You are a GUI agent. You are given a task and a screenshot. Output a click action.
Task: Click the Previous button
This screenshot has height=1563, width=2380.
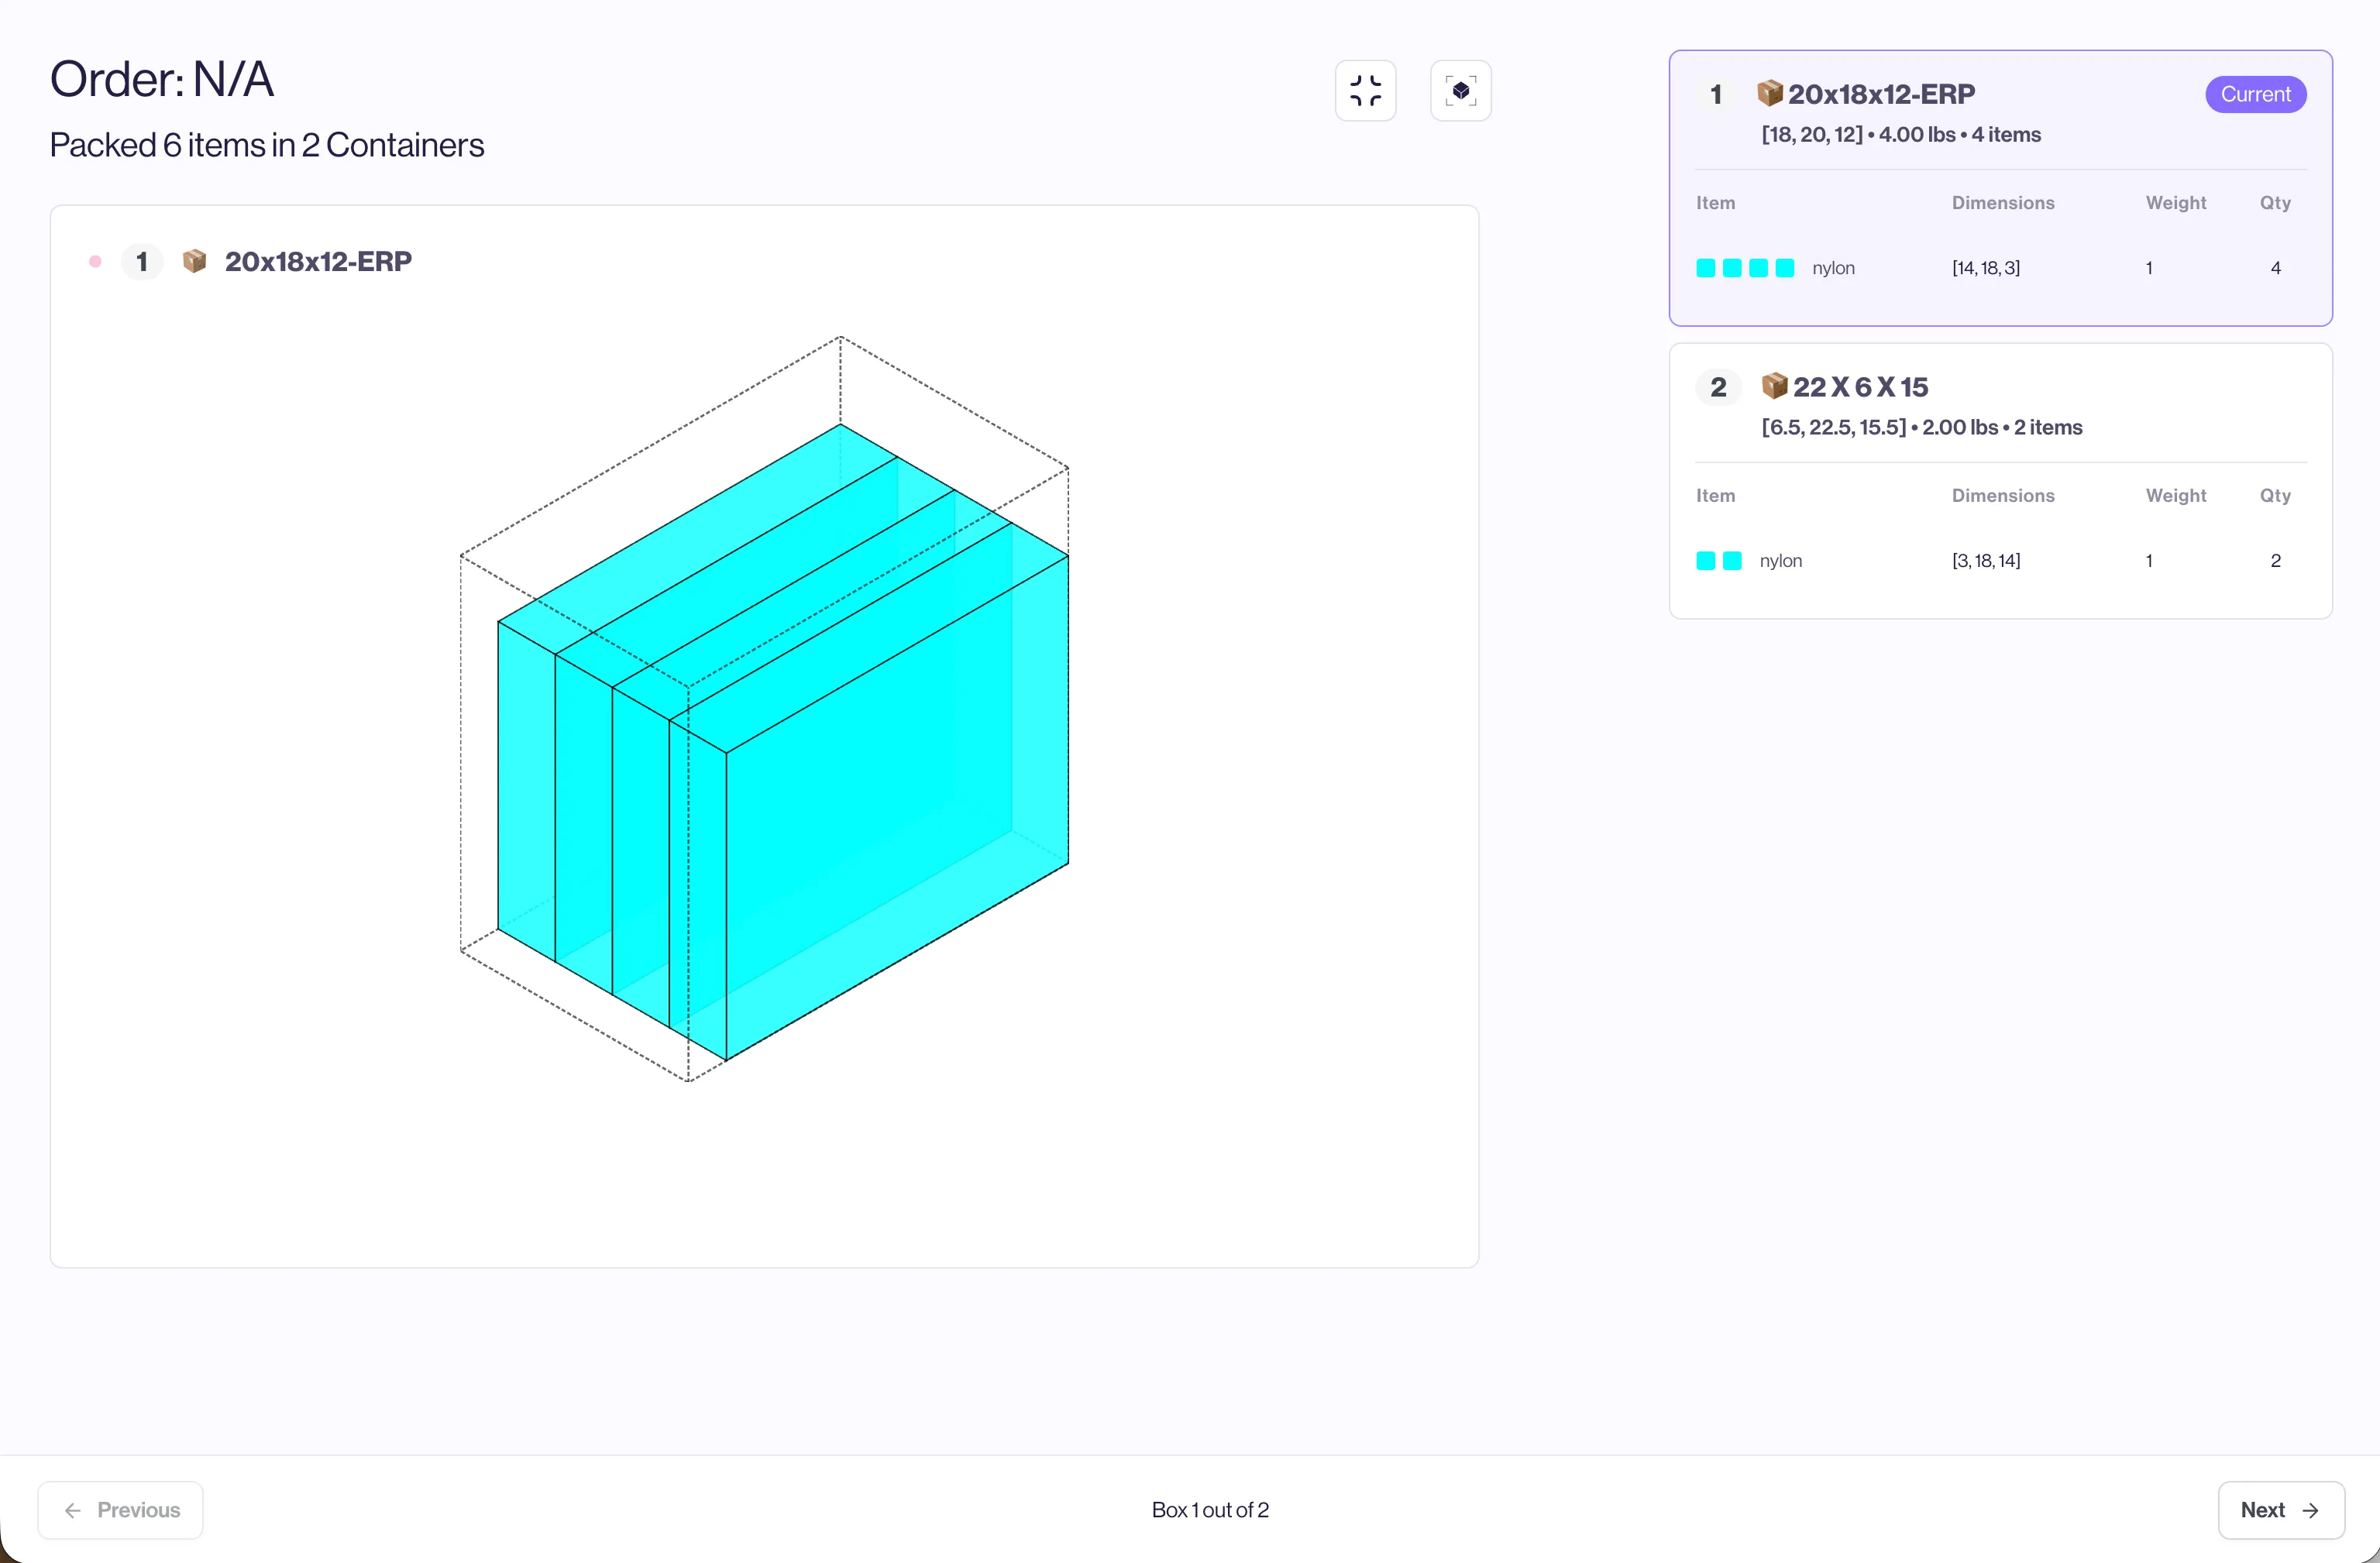[x=121, y=1509]
